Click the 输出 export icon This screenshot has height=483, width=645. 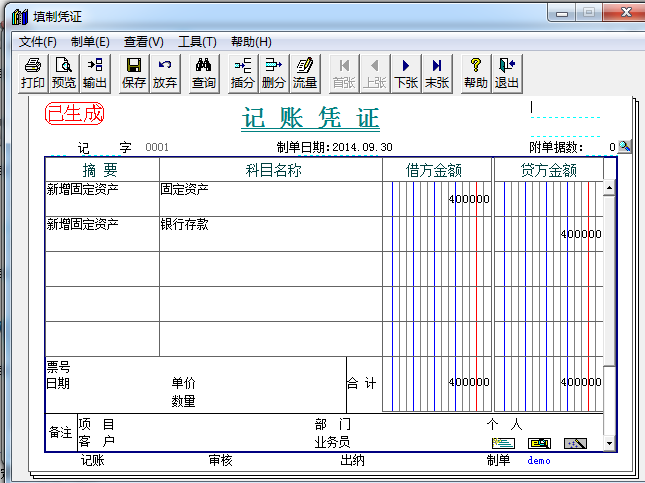(x=95, y=73)
